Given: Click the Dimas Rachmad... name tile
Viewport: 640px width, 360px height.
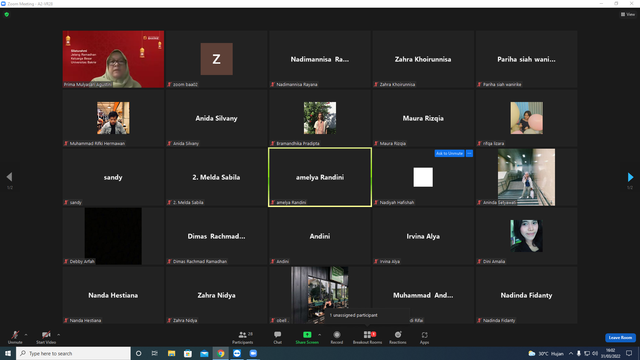Looking at the screenshot, I should click(x=217, y=236).
